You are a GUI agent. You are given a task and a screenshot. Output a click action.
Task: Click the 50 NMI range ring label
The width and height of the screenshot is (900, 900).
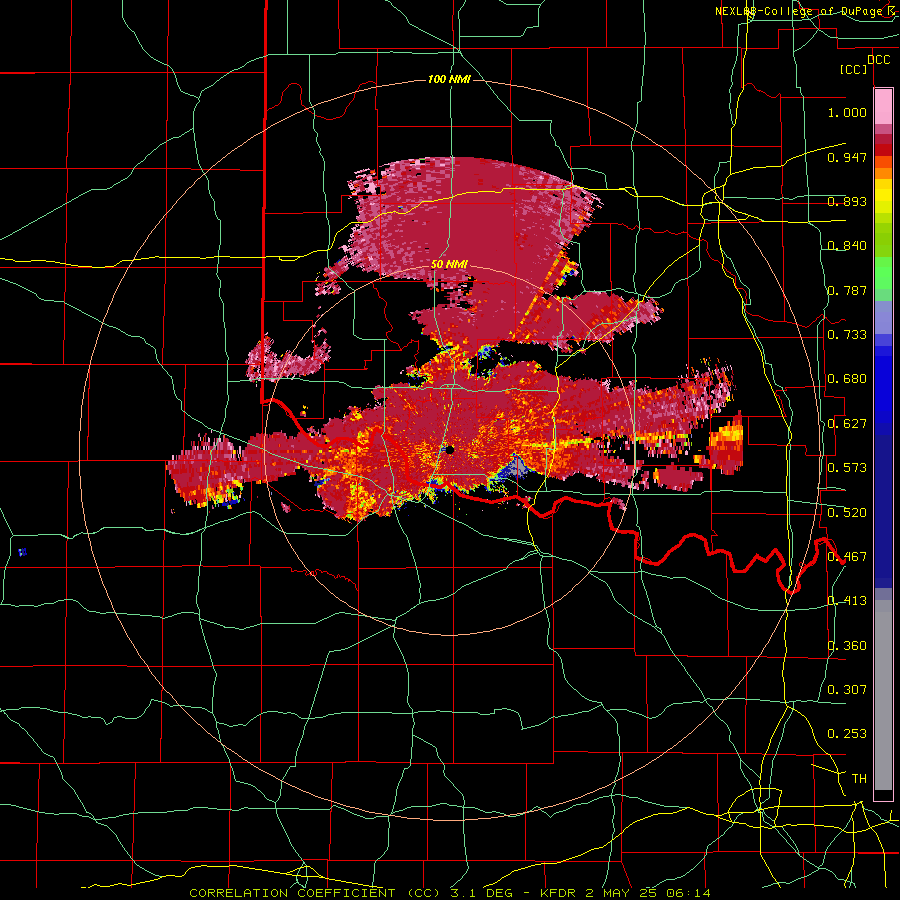449,265
